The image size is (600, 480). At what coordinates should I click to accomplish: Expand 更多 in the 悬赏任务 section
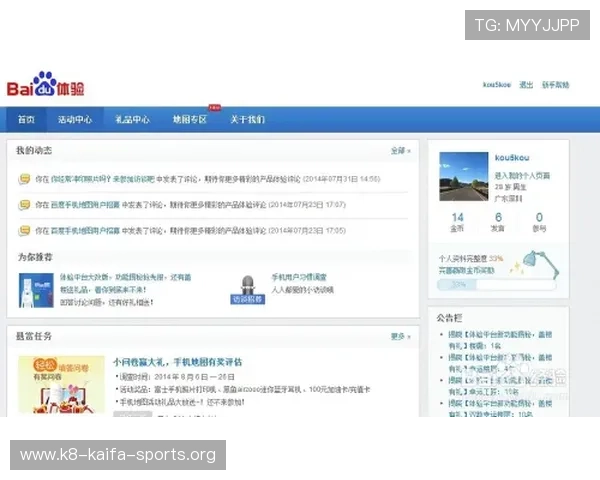pyautogui.click(x=400, y=336)
